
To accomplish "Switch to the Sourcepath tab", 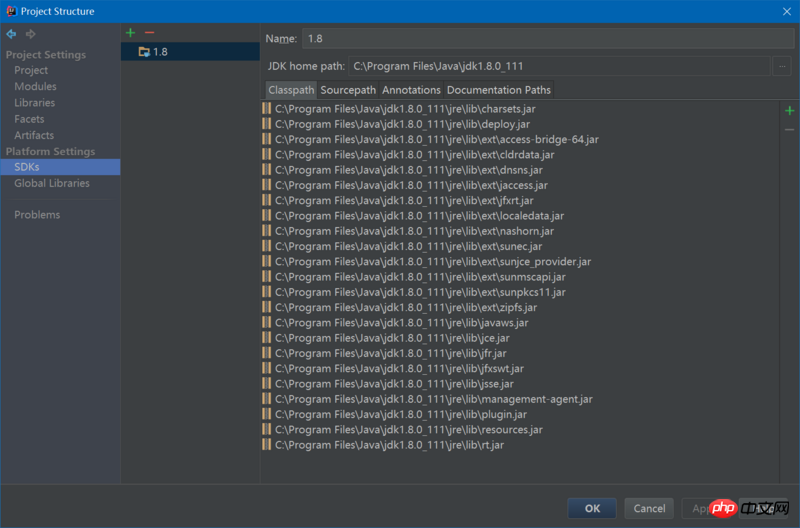I will pyautogui.click(x=348, y=90).
